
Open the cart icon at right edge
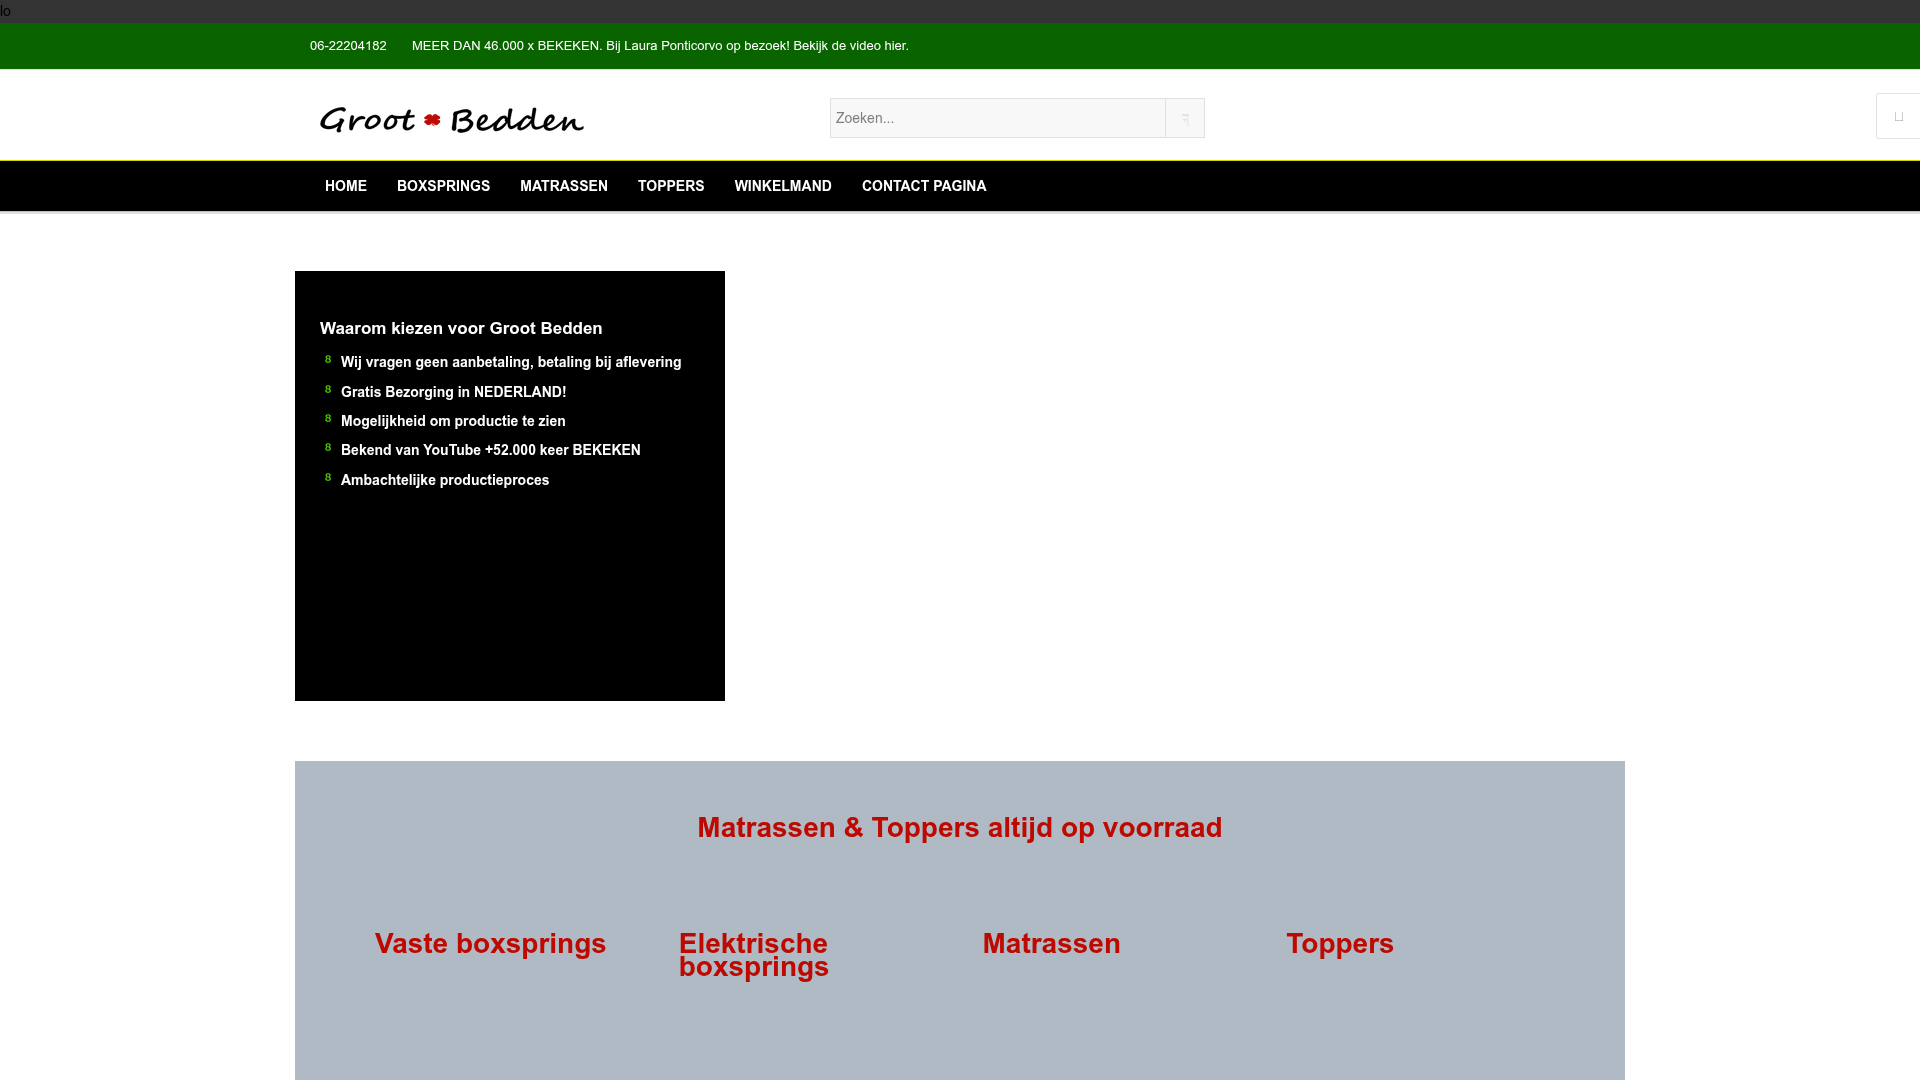click(1898, 116)
